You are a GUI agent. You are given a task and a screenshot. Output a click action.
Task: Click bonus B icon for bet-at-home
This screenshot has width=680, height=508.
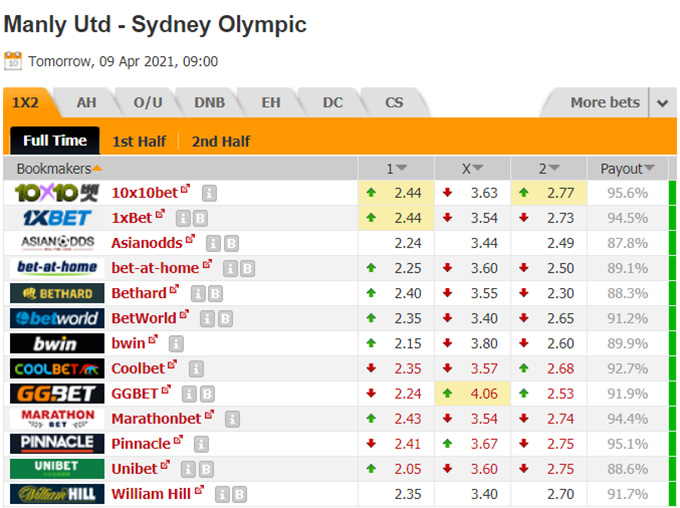point(247,269)
